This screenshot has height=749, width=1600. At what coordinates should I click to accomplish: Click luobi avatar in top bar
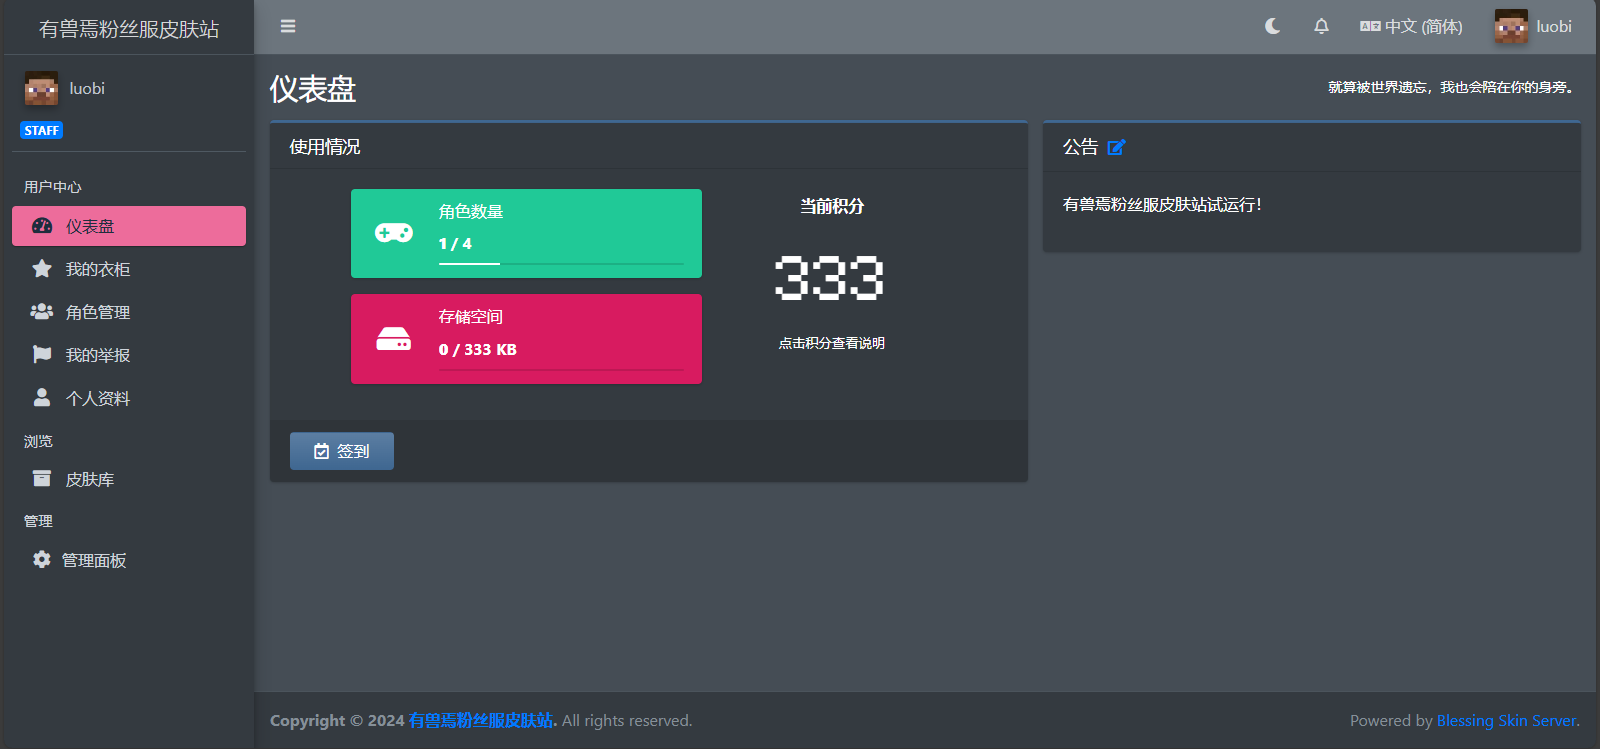click(x=1511, y=26)
